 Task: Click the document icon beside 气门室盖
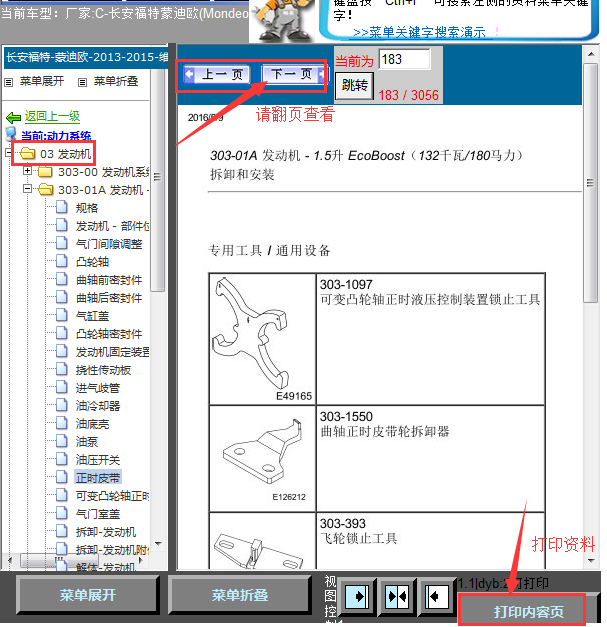tap(62, 513)
